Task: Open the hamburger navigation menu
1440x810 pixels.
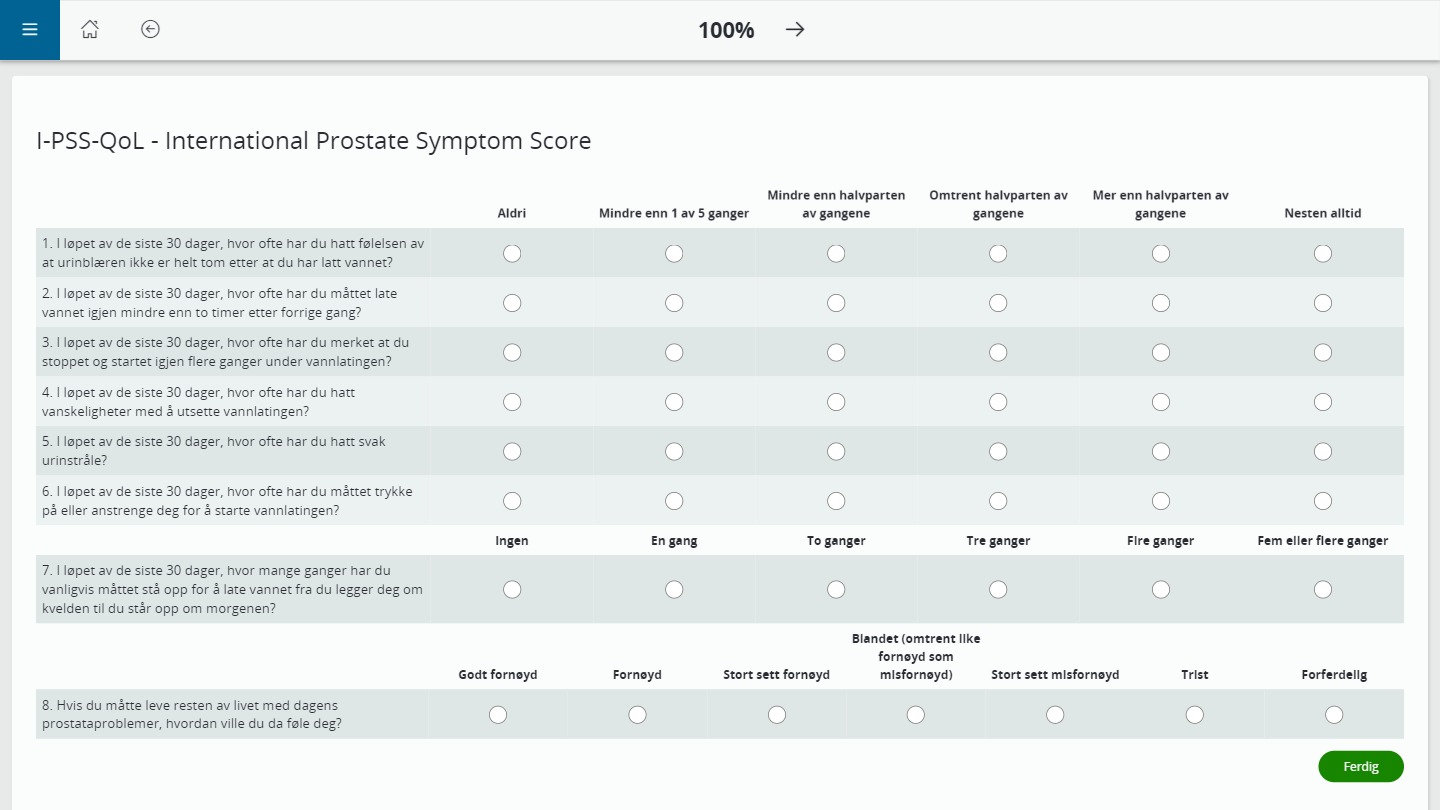Action: tap(29, 30)
